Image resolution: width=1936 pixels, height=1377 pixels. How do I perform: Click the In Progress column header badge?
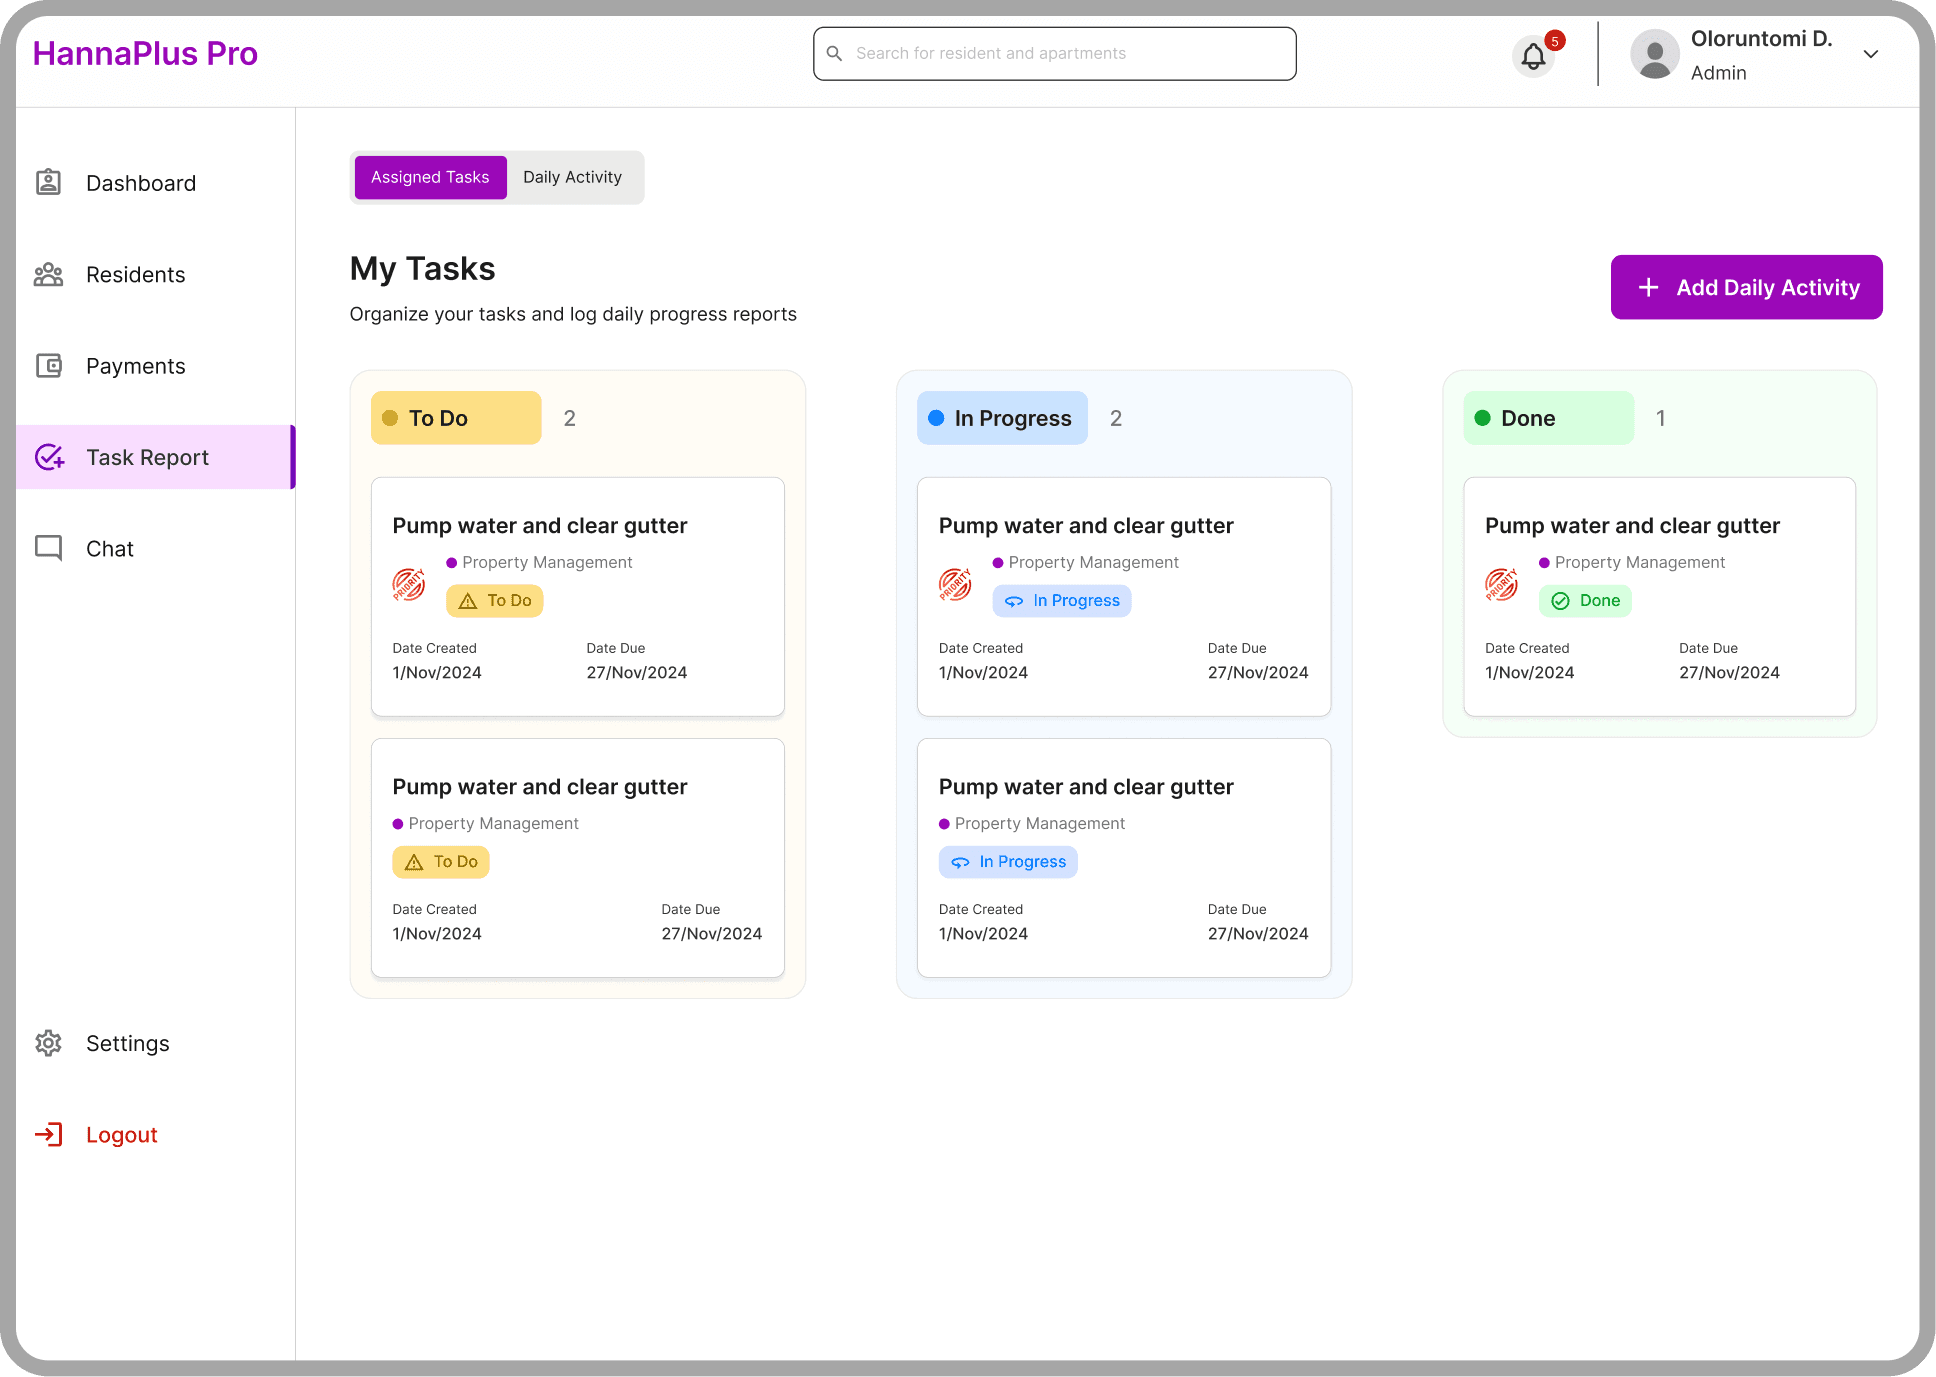pyautogui.click(x=1002, y=418)
